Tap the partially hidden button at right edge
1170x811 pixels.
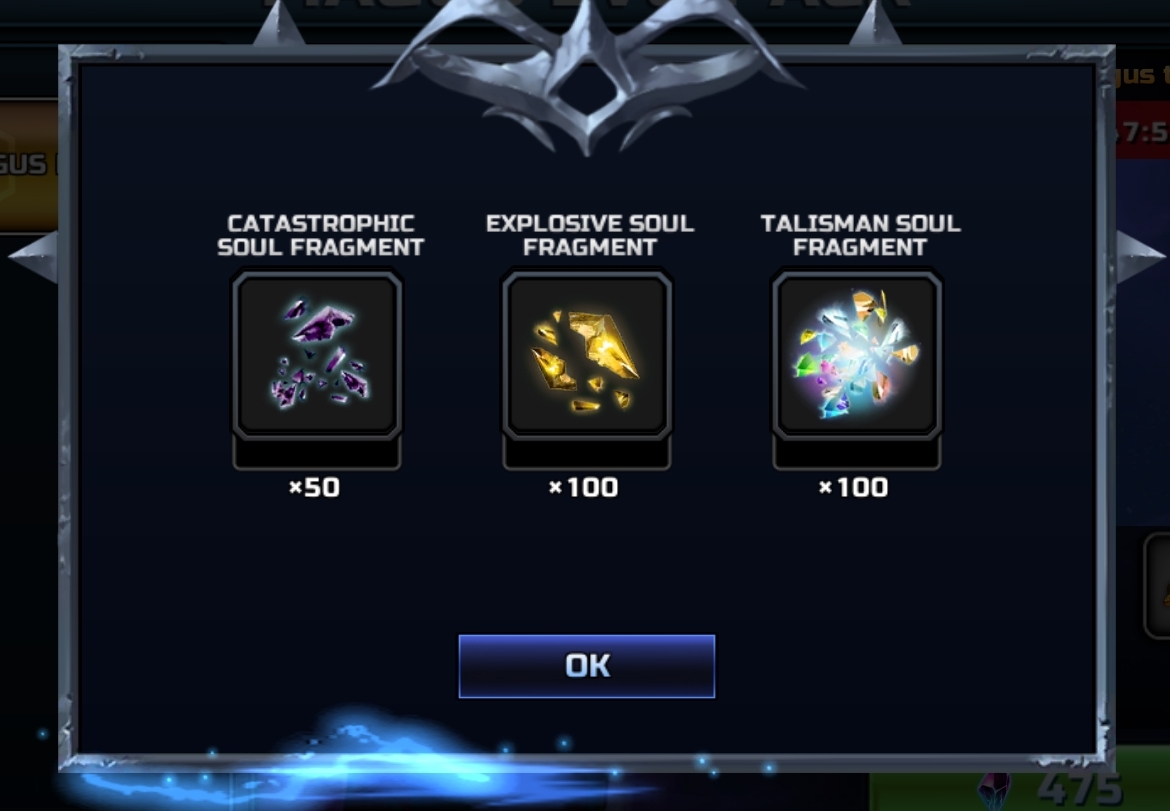pyautogui.click(x=1157, y=586)
